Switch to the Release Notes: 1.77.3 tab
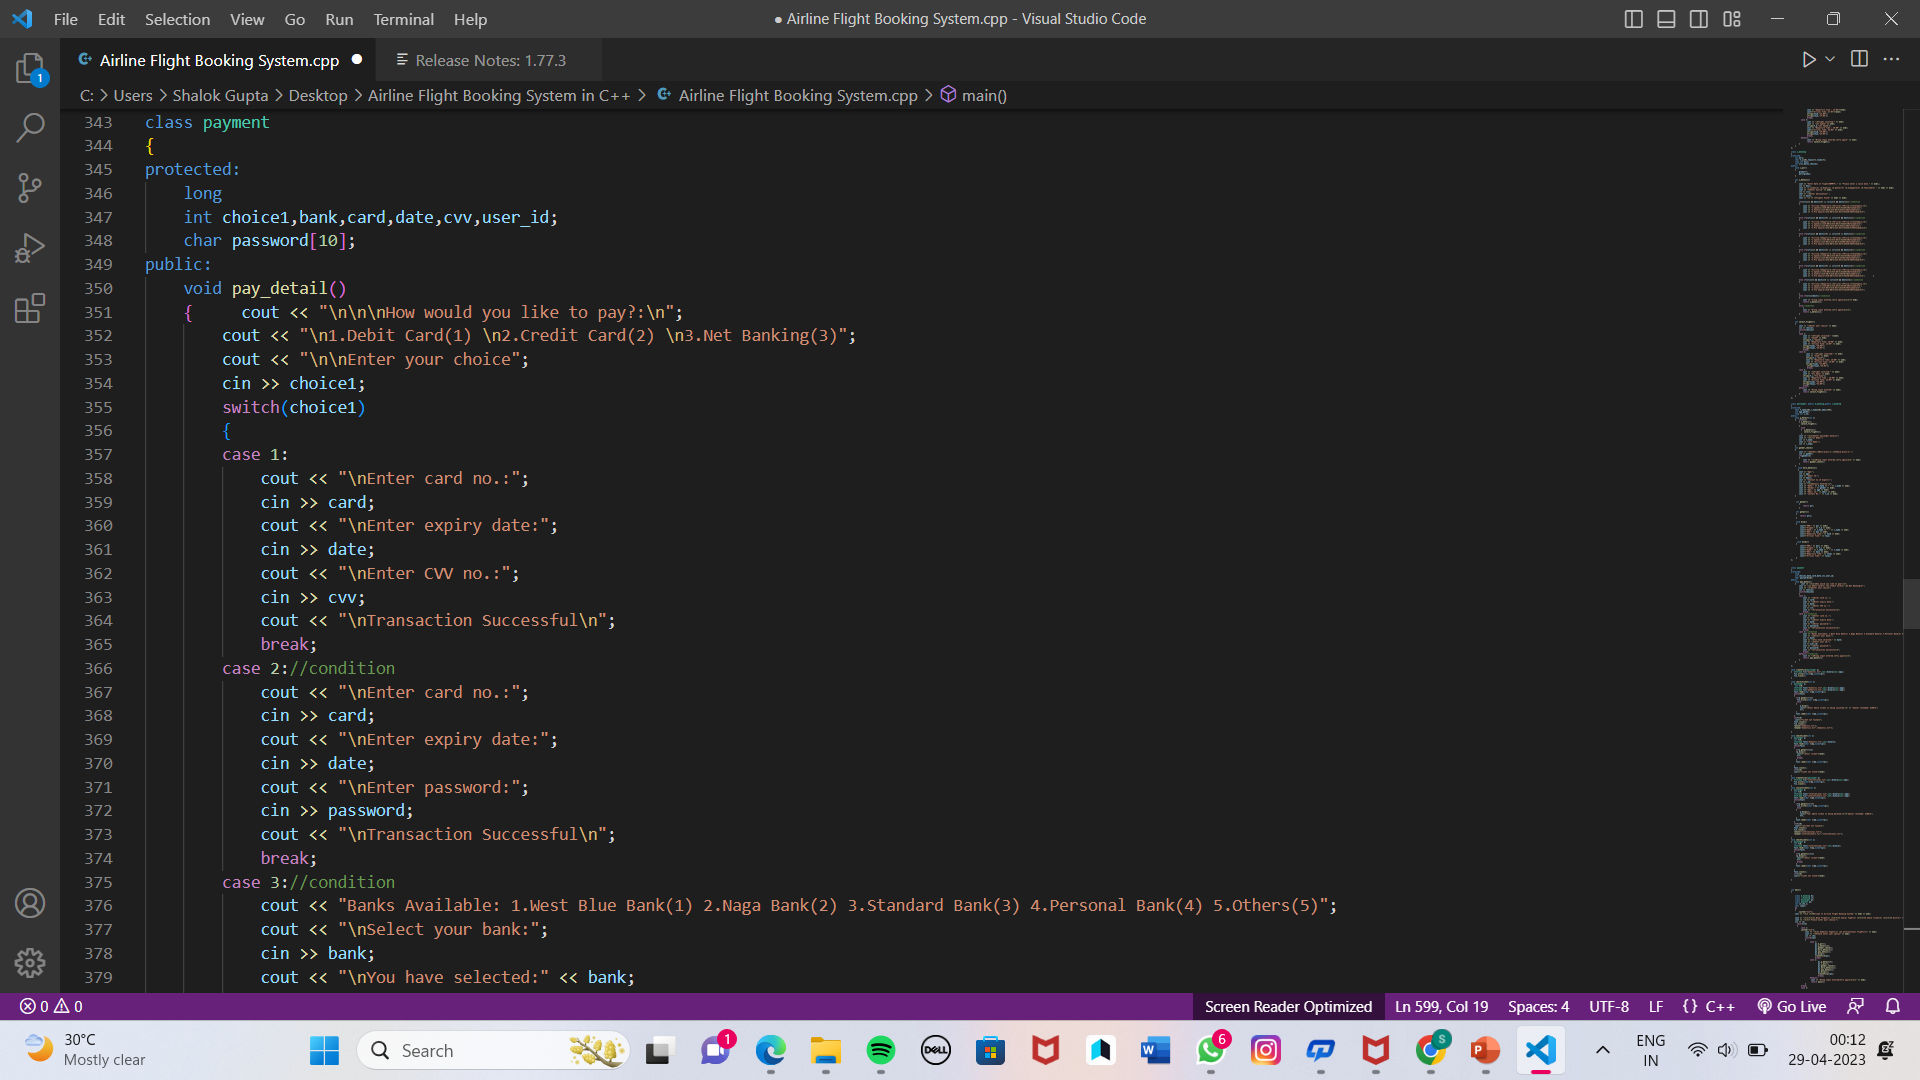Image resolution: width=1920 pixels, height=1080 pixels. pos(490,60)
